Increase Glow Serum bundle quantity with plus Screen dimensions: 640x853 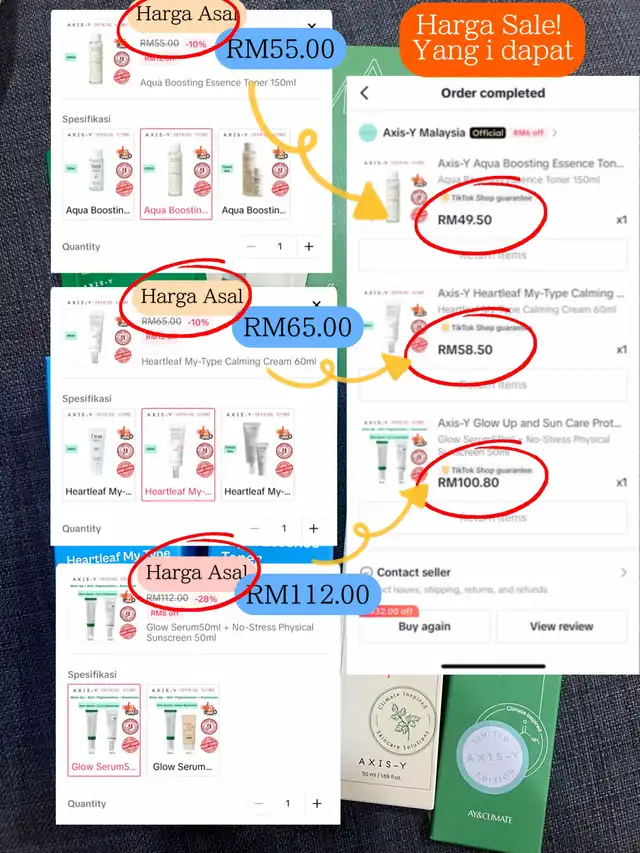coord(317,803)
